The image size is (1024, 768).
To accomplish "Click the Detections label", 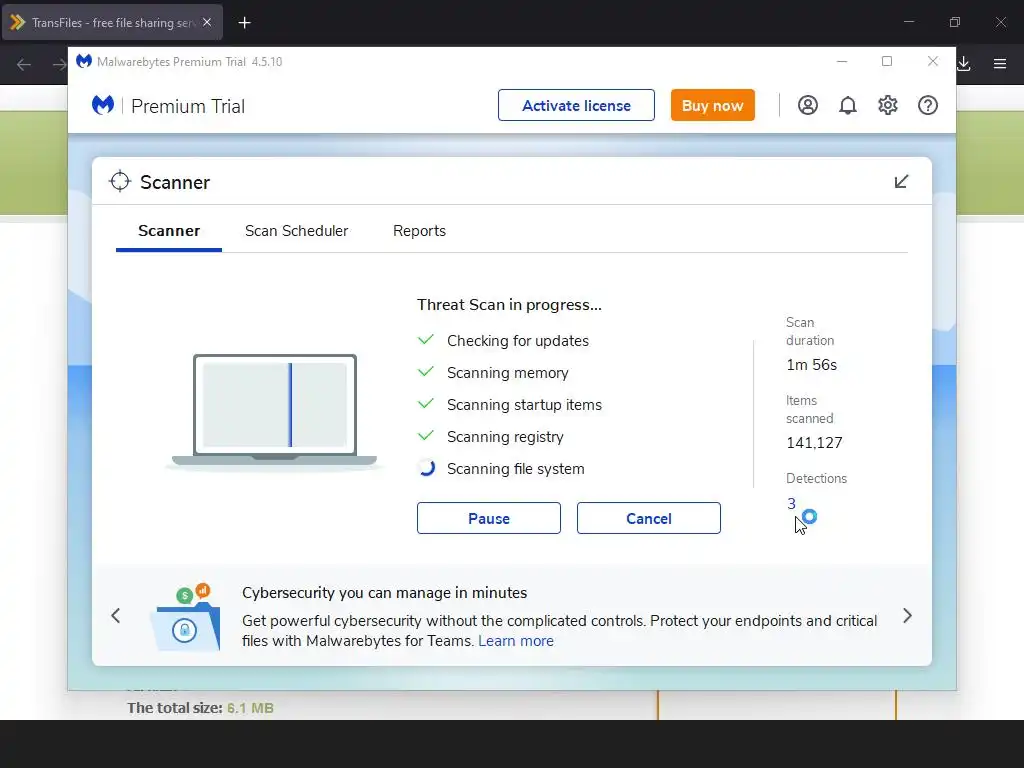I will point(816,479).
